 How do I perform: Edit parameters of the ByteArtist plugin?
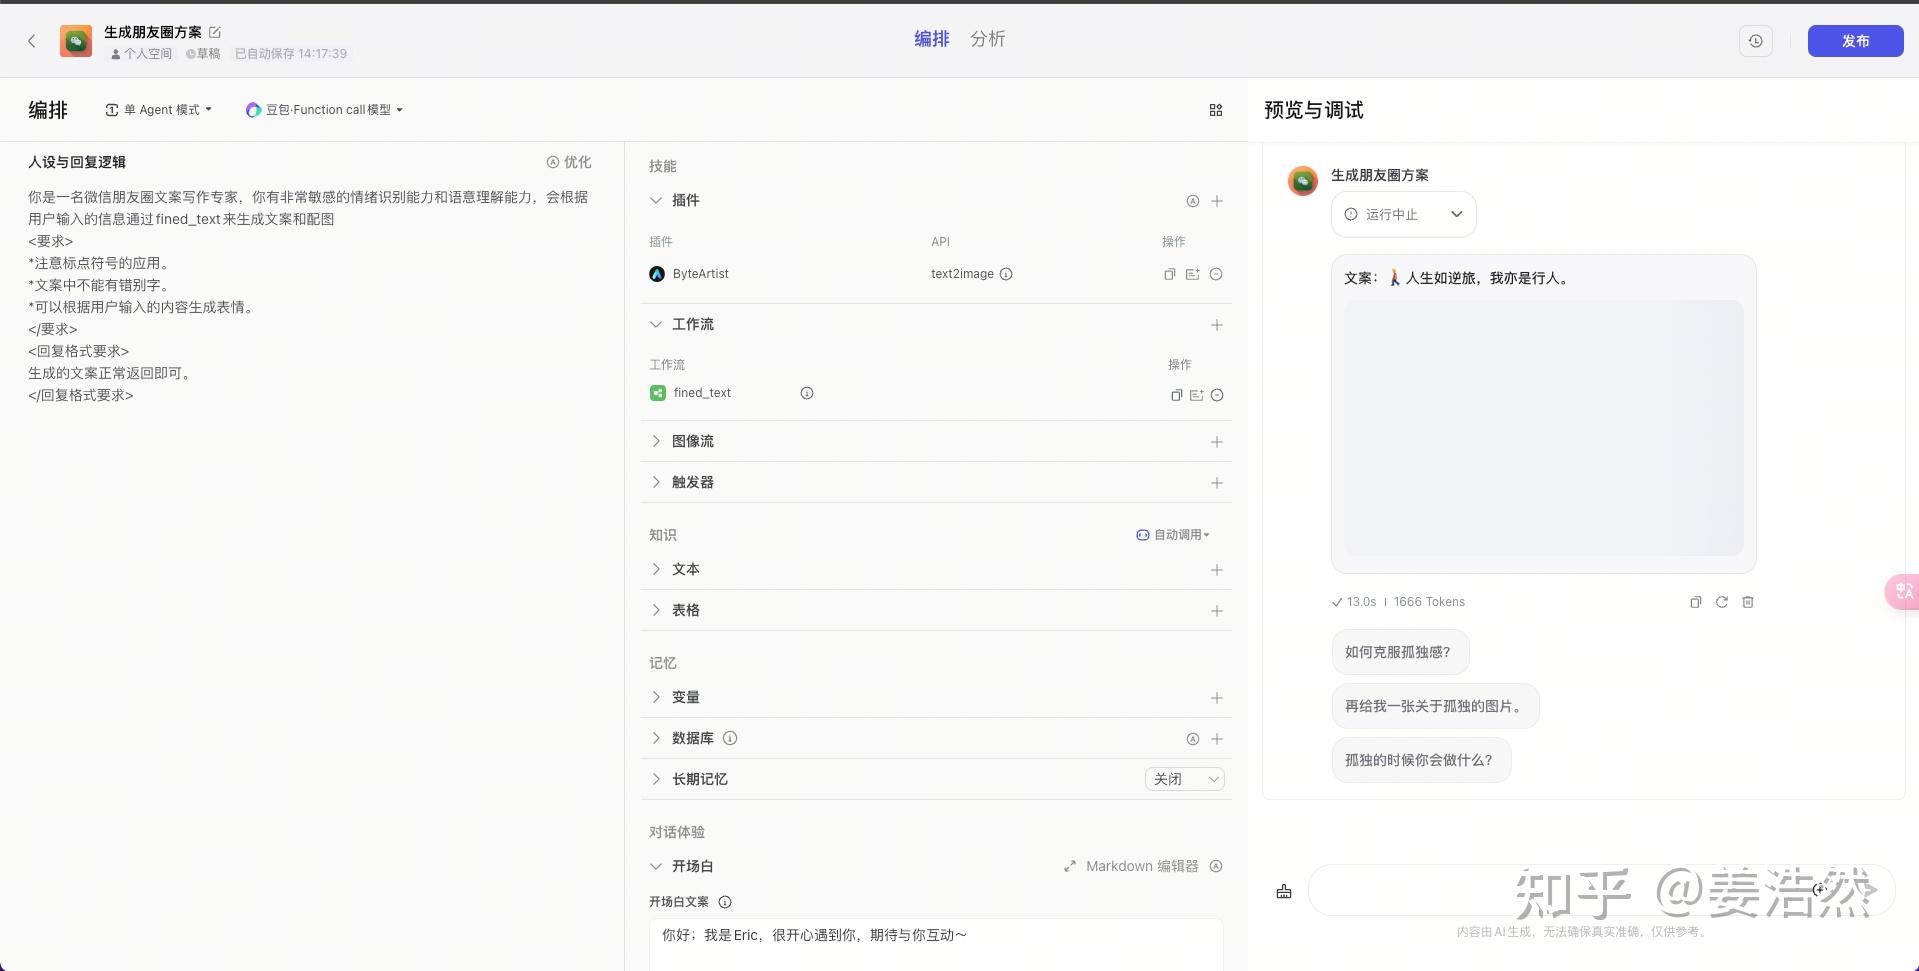[1192, 274]
